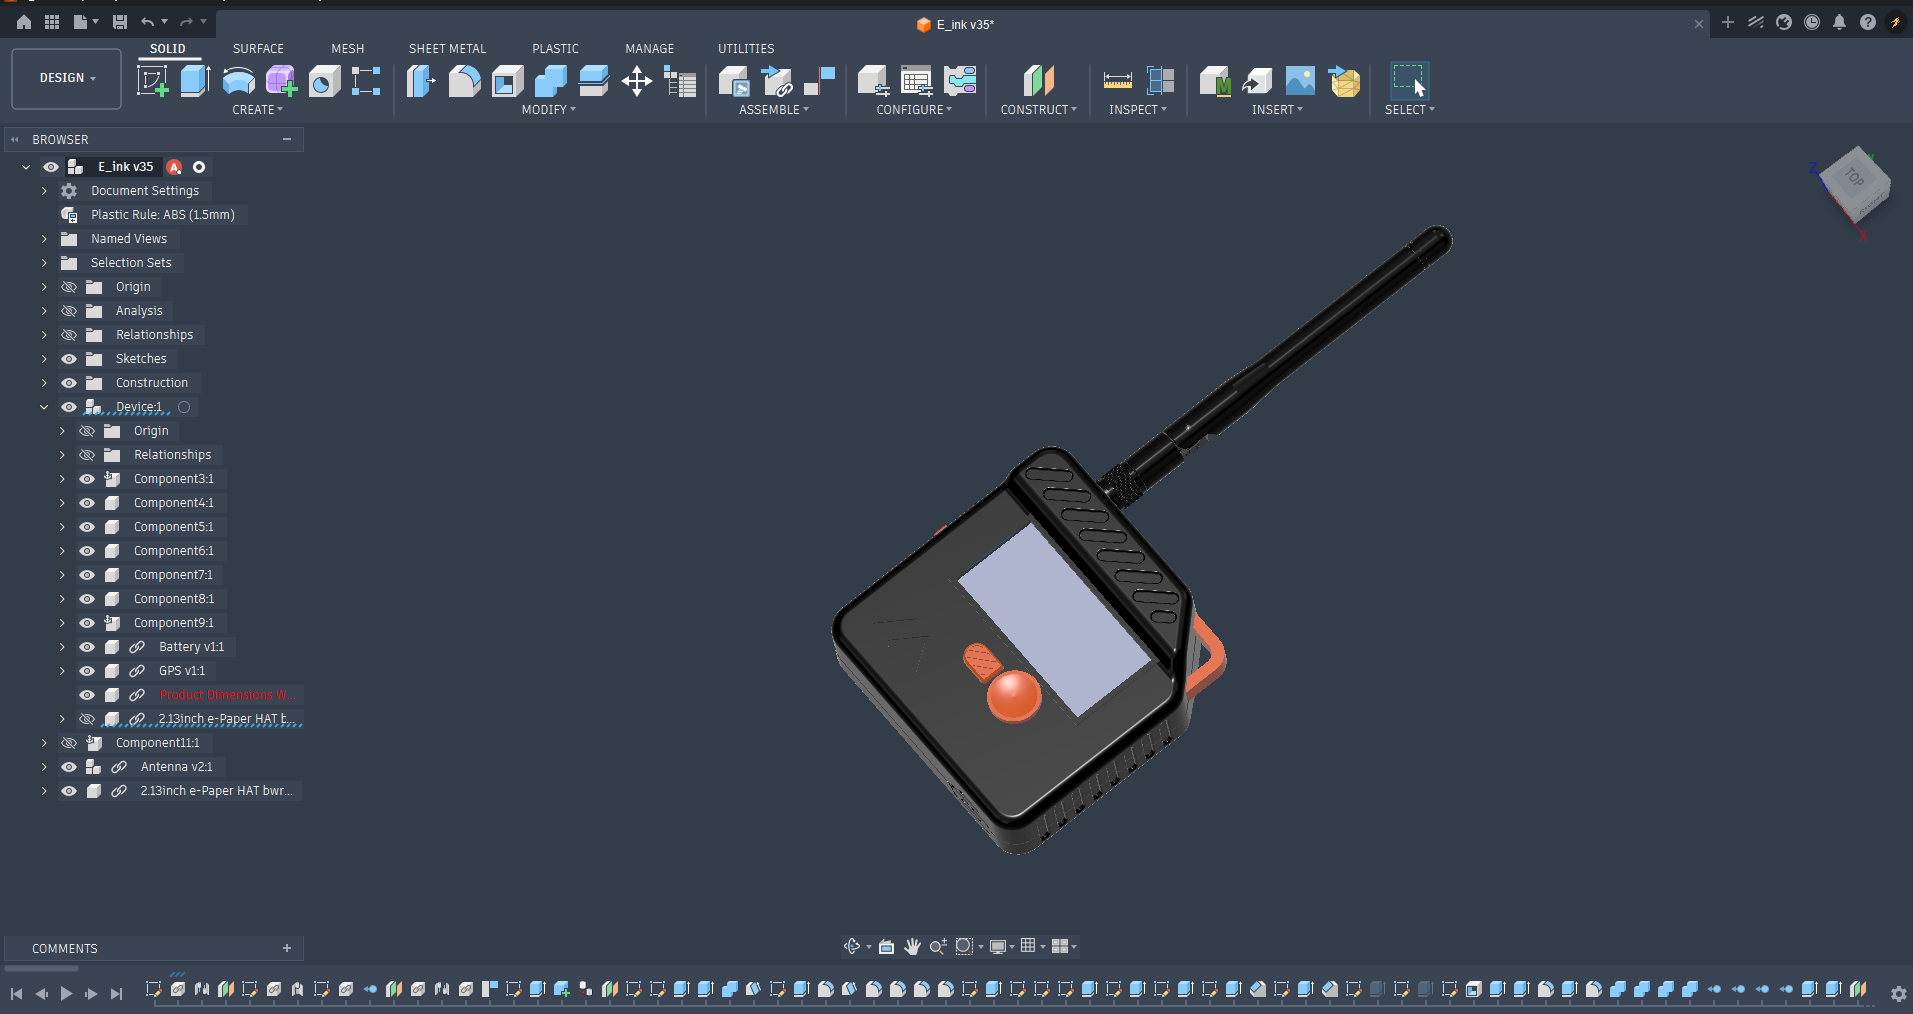Select the Hole tool icon
The image size is (1913, 1014).
click(x=324, y=81)
